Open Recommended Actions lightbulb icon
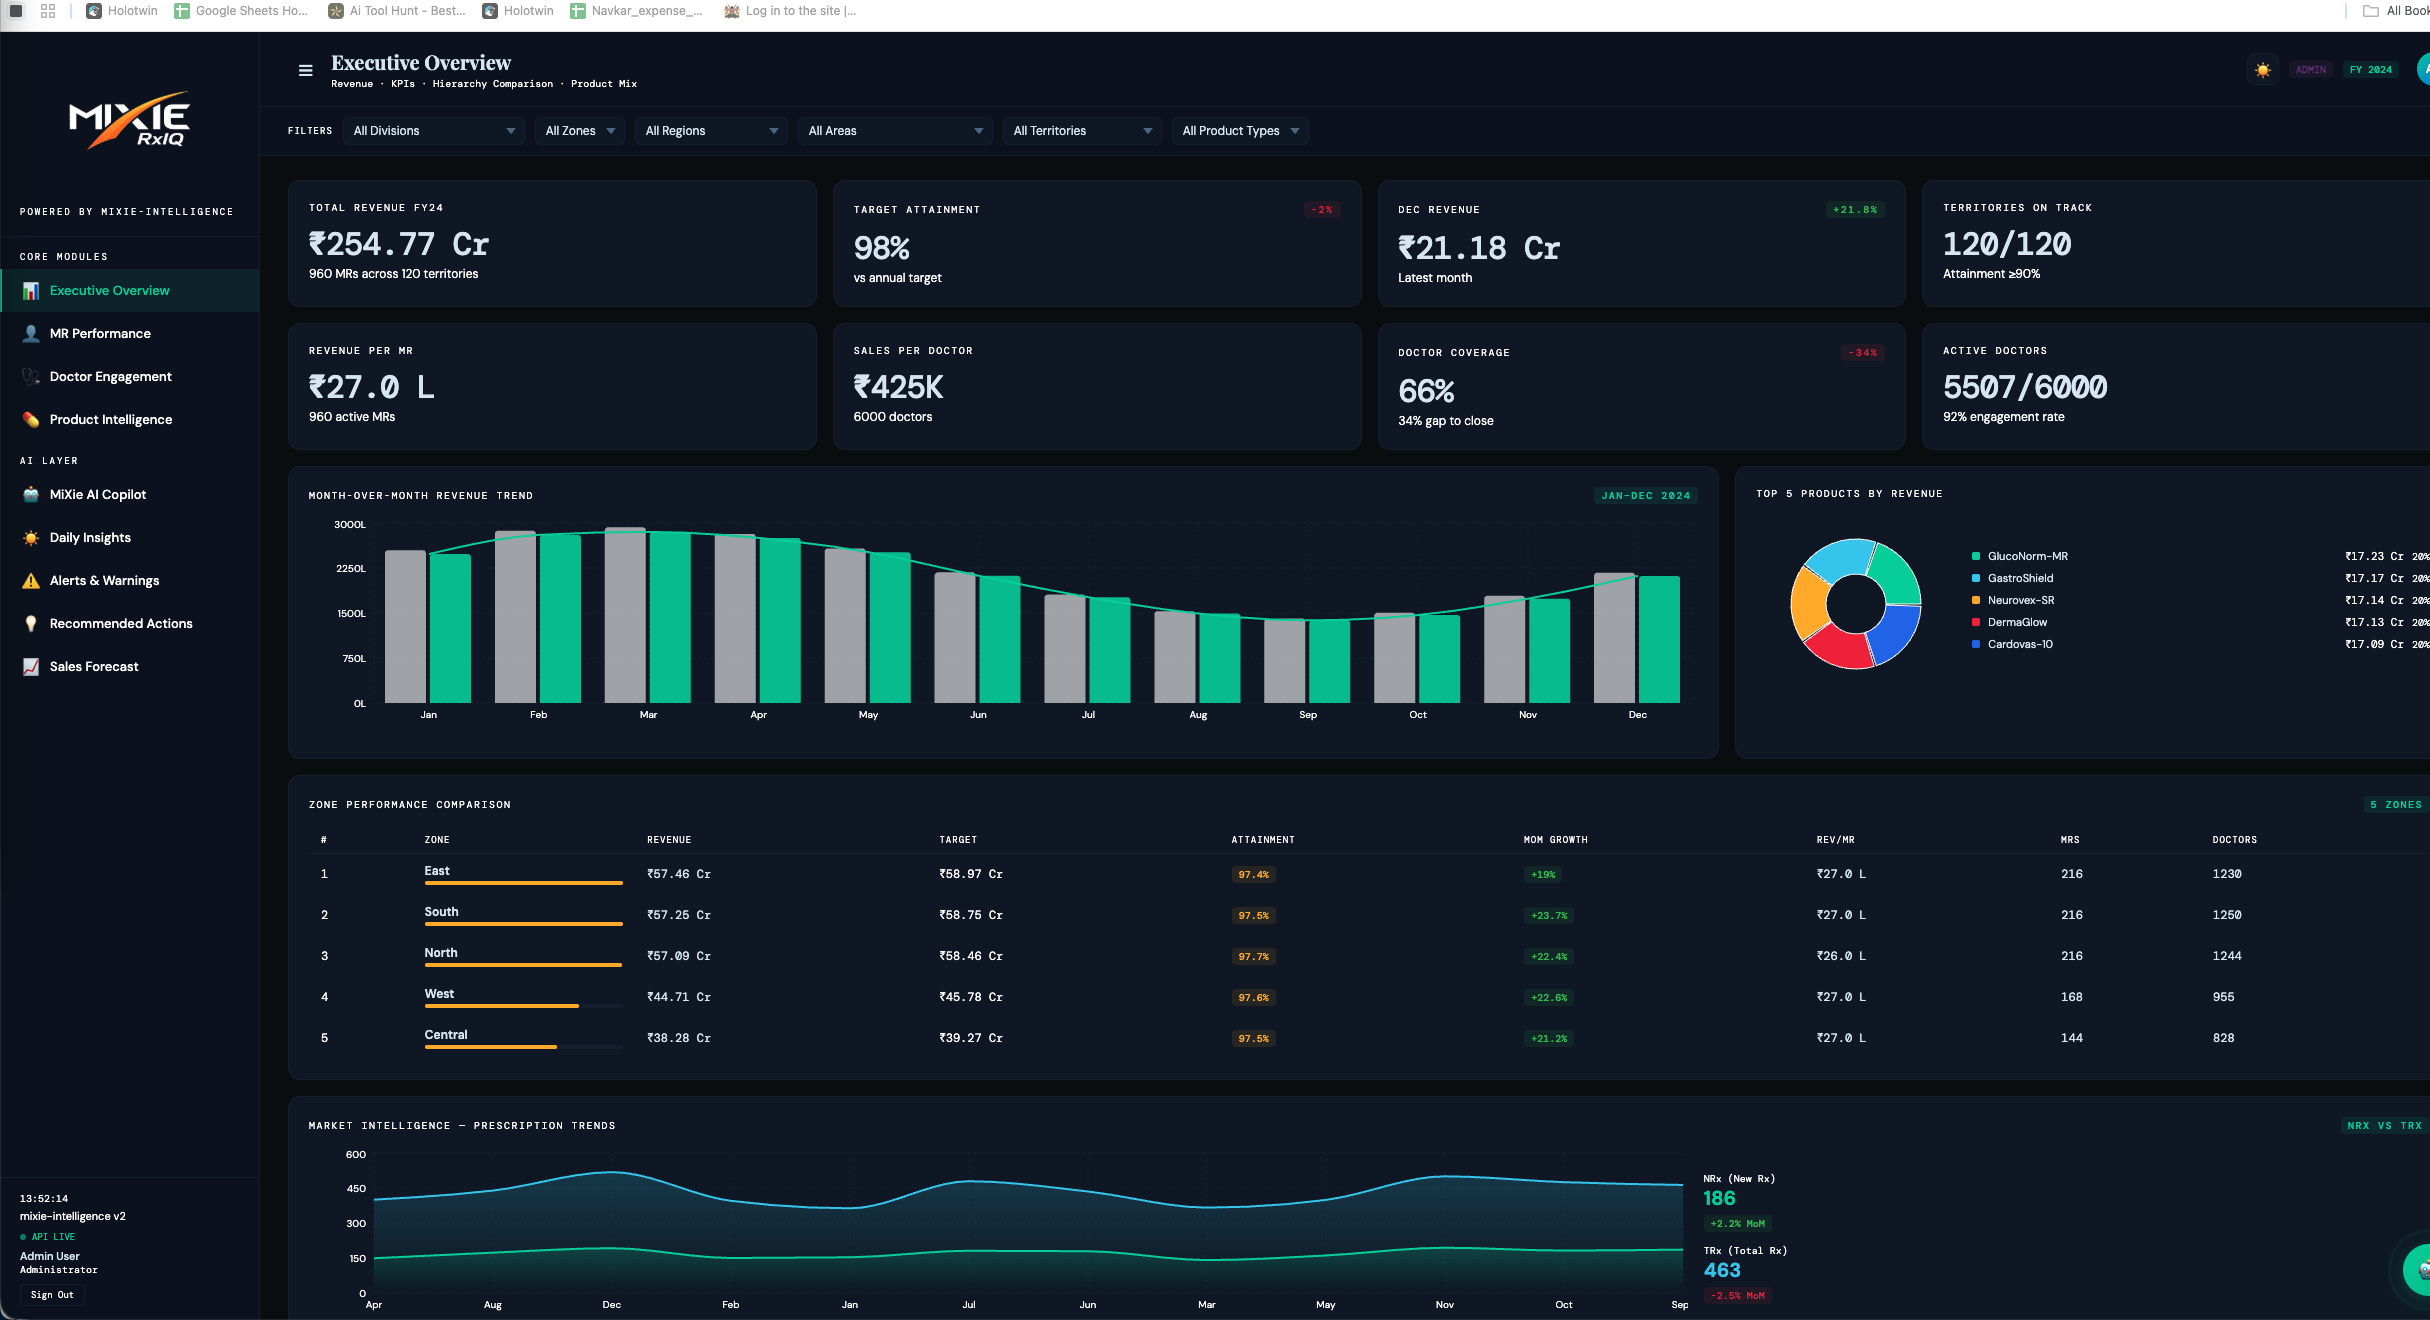The width and height of the screenshot is (2430, 1320). pyautogui.click(x=31, y=624)
